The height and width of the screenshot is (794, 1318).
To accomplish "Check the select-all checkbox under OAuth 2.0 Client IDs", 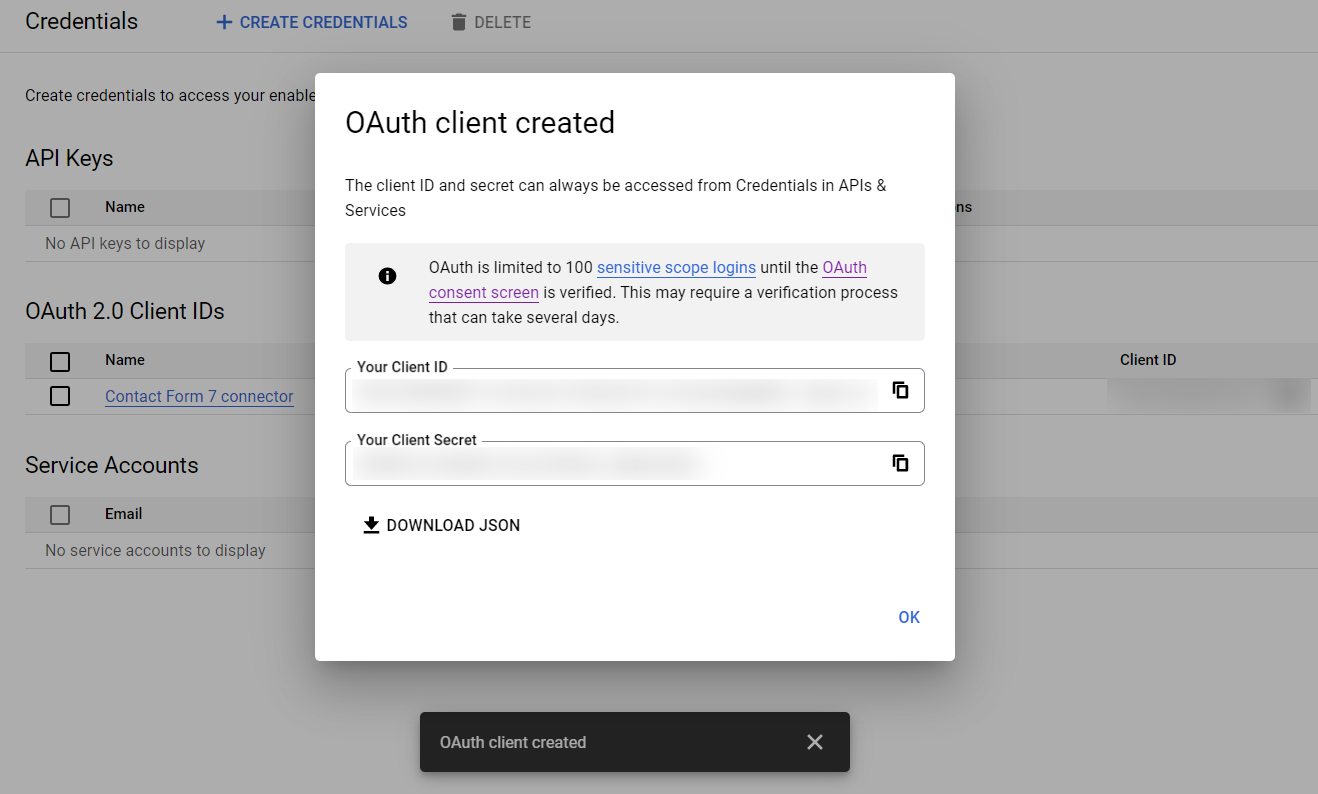I will [59, 361].
